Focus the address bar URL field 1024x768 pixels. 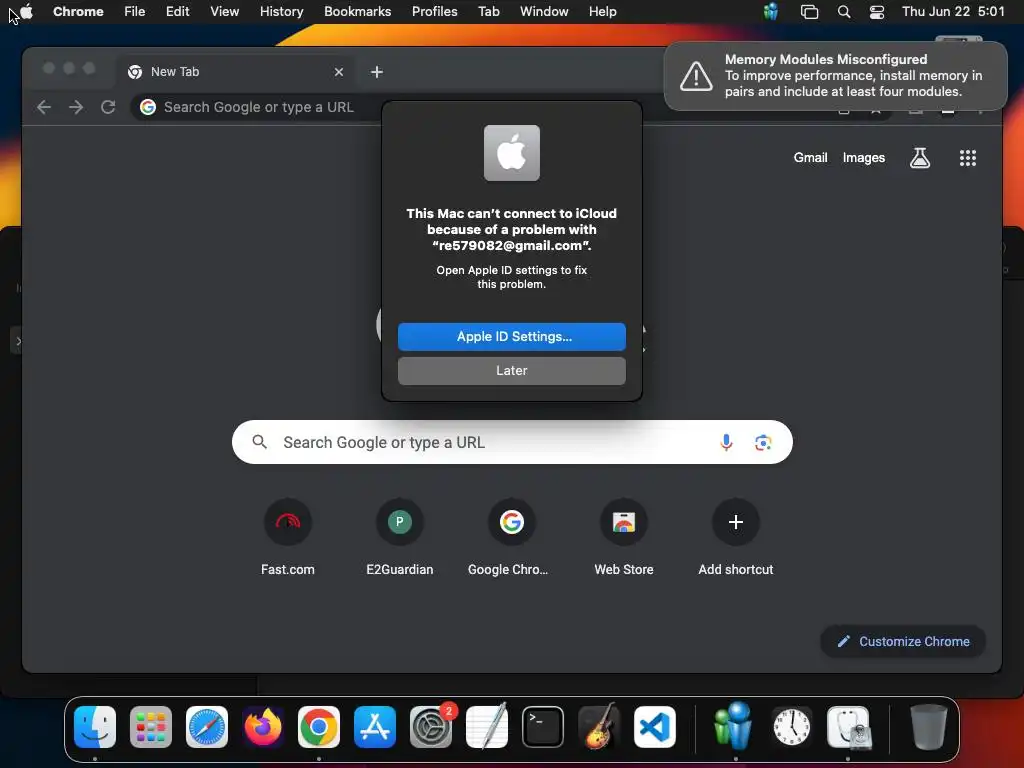(261, 107)
